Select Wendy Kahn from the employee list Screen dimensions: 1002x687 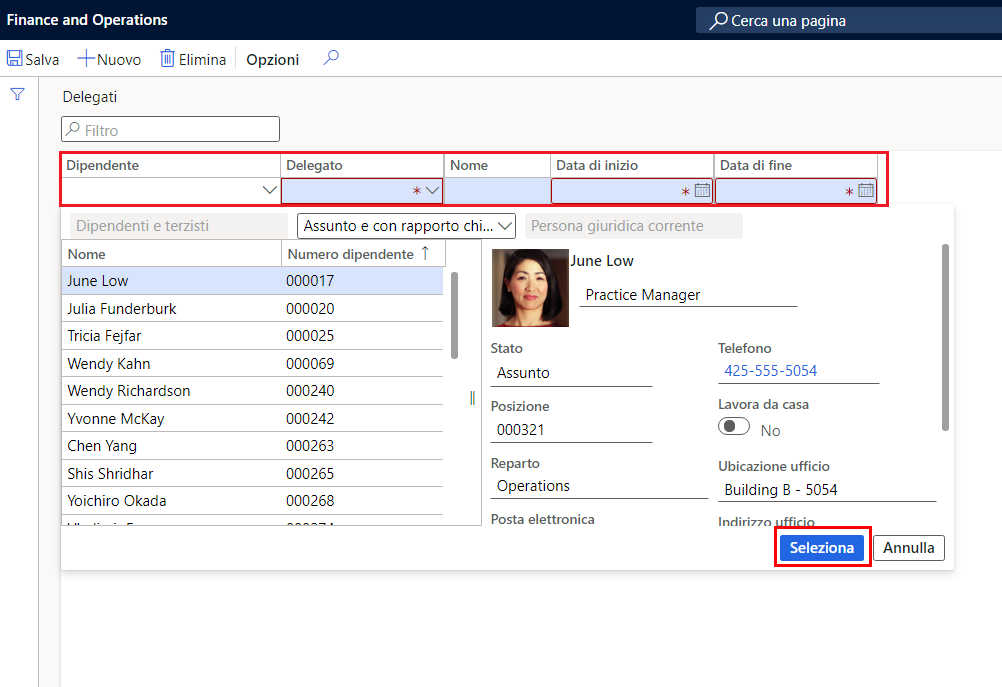(108, 363)
